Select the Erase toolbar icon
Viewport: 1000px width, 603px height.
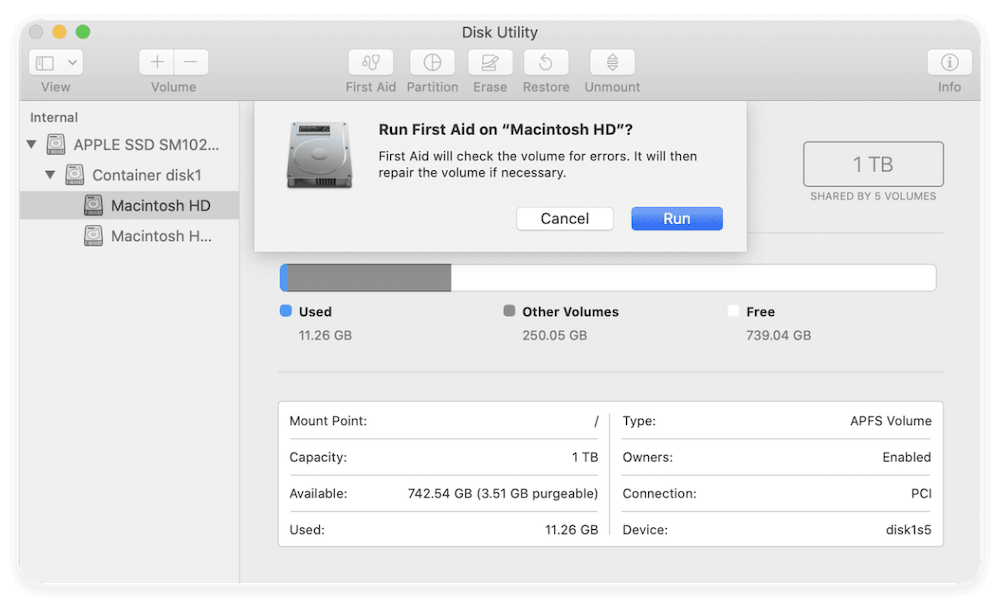490,62
